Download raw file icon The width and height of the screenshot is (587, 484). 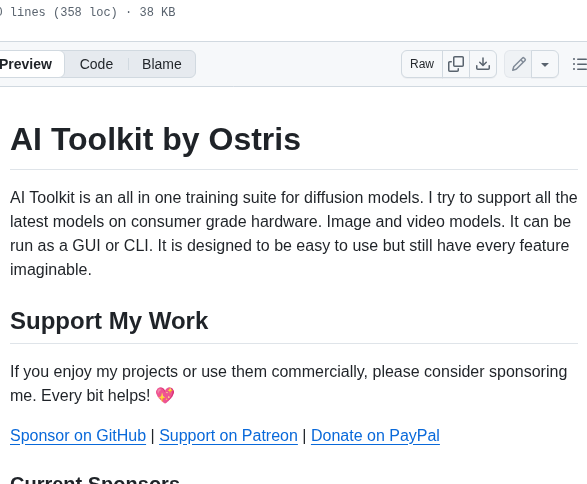click(x=483, y=64)
